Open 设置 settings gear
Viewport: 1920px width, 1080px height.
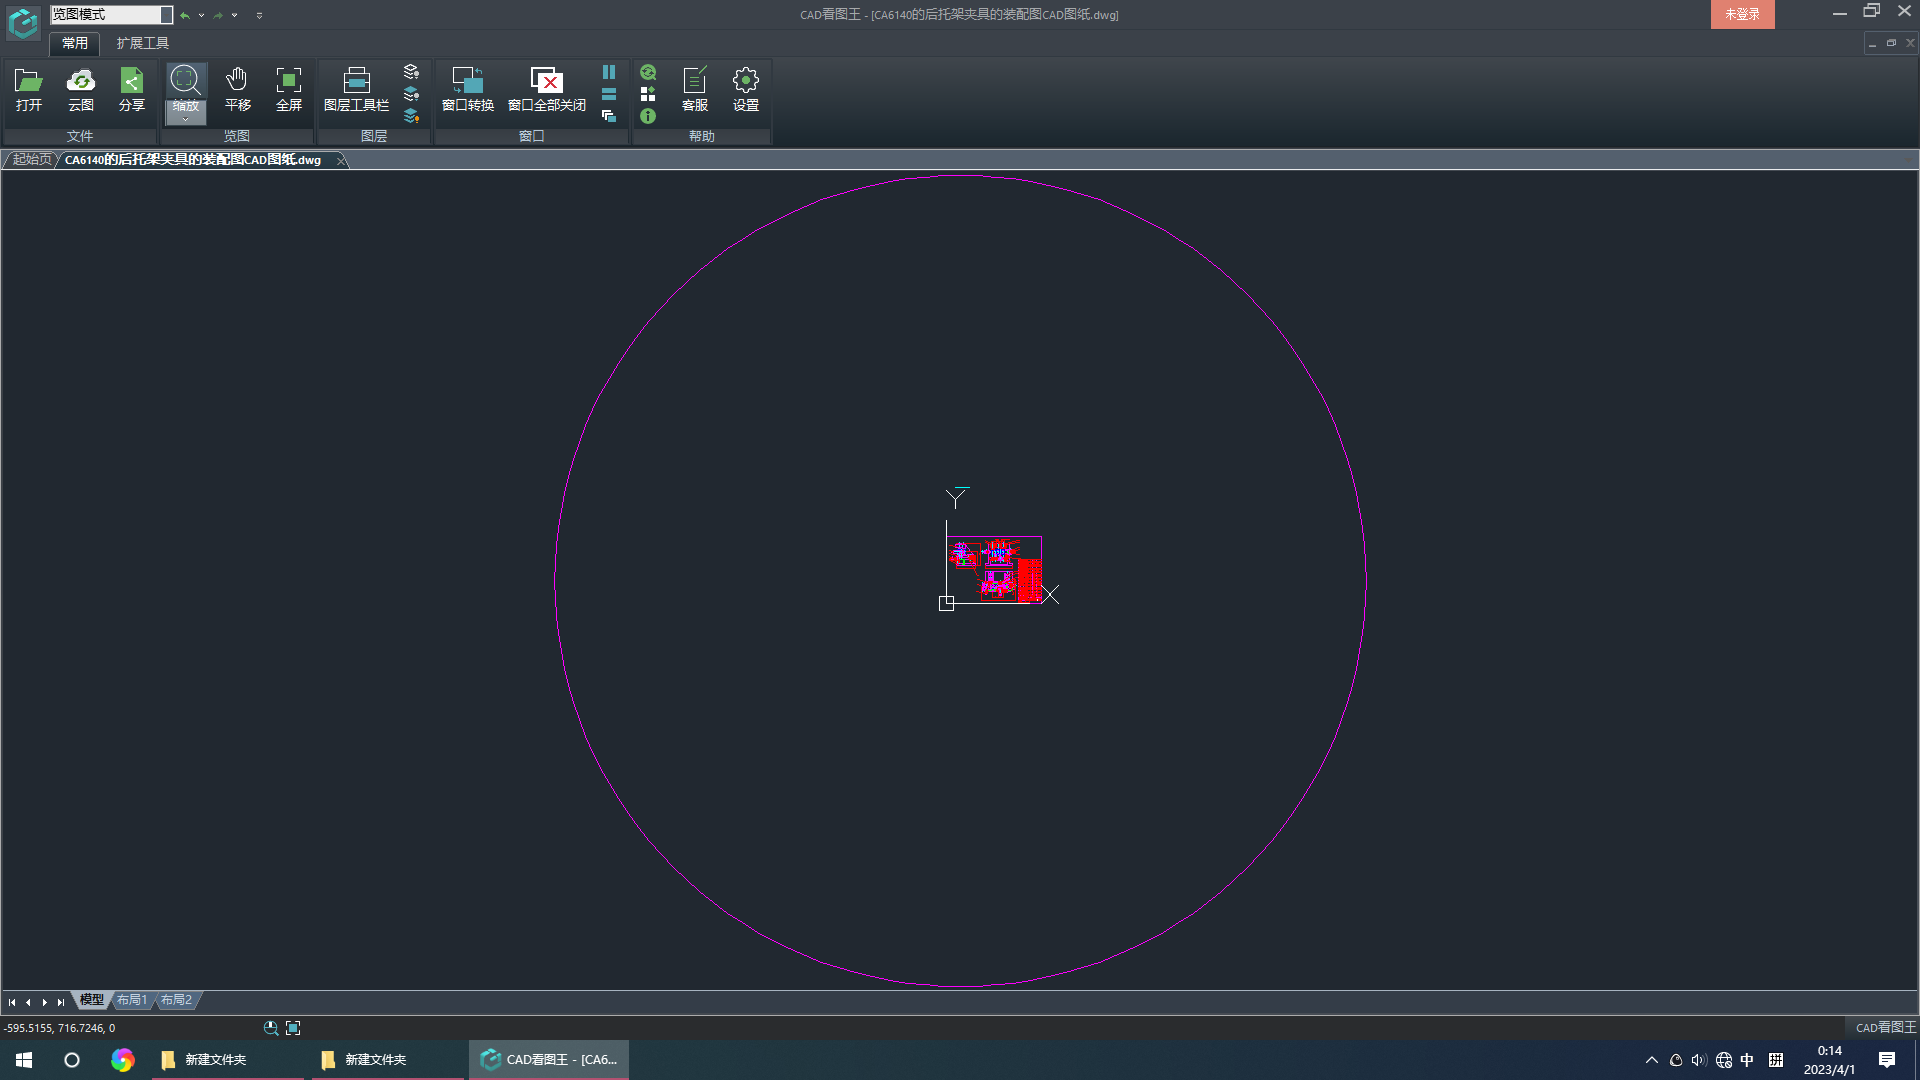pyautogui.click(x=746, y=90)
